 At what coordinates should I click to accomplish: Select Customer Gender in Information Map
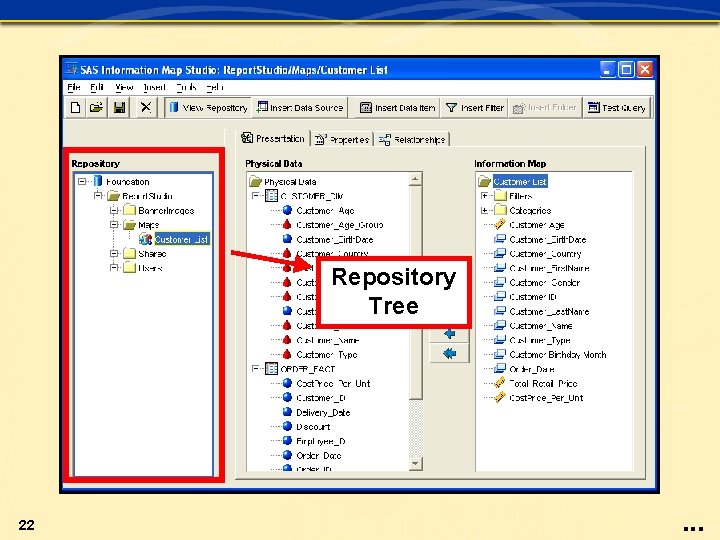(x=545, y=282)
